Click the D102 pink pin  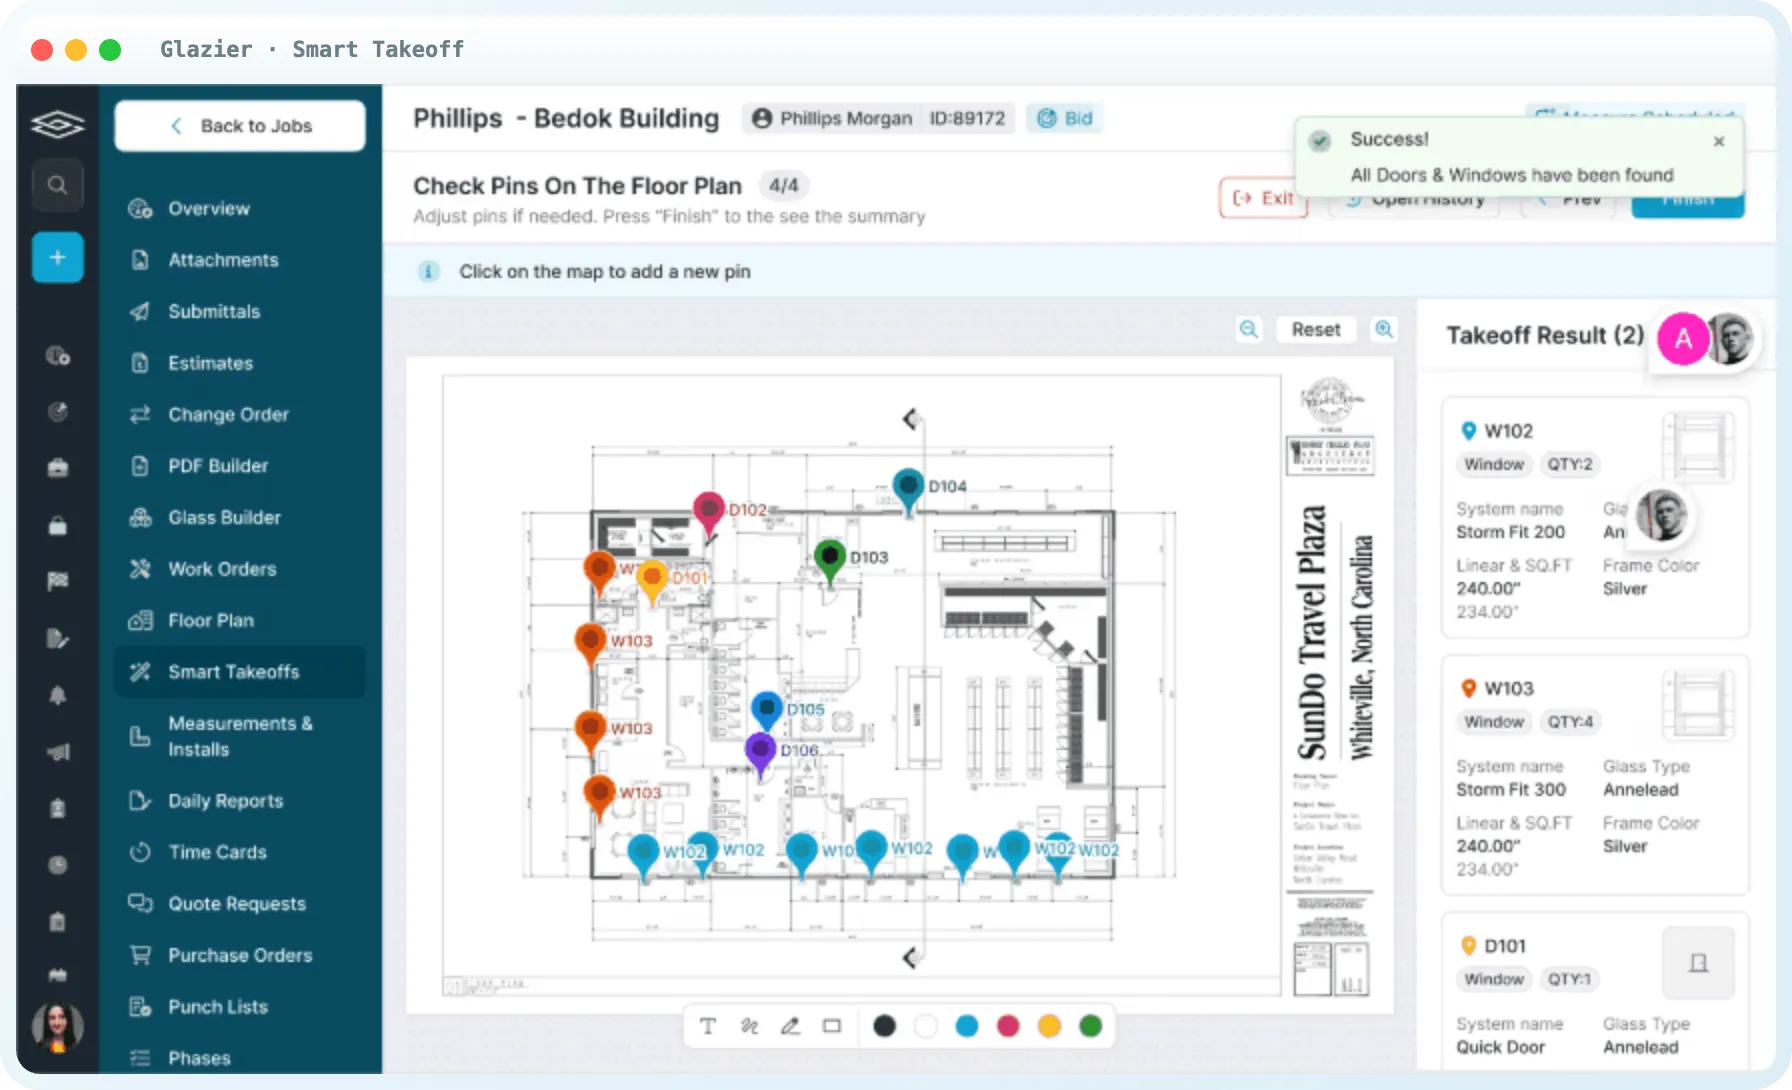click(709, 513)
